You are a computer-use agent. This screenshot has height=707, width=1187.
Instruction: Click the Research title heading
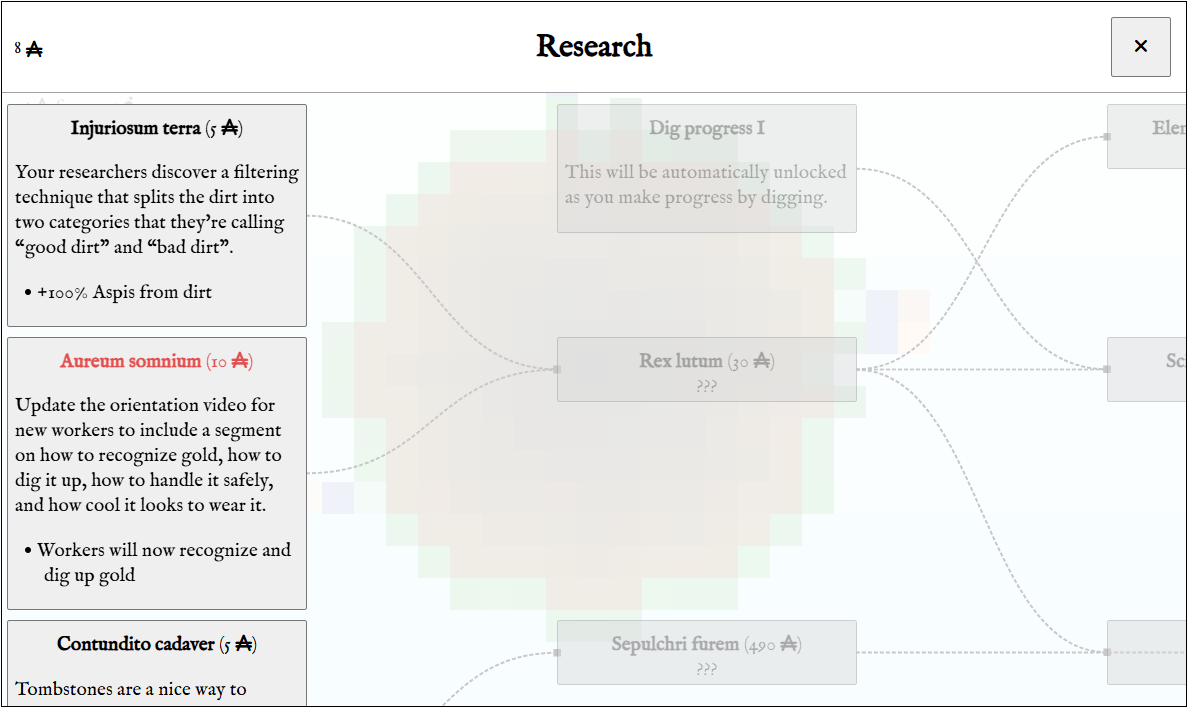coord(594,46)
